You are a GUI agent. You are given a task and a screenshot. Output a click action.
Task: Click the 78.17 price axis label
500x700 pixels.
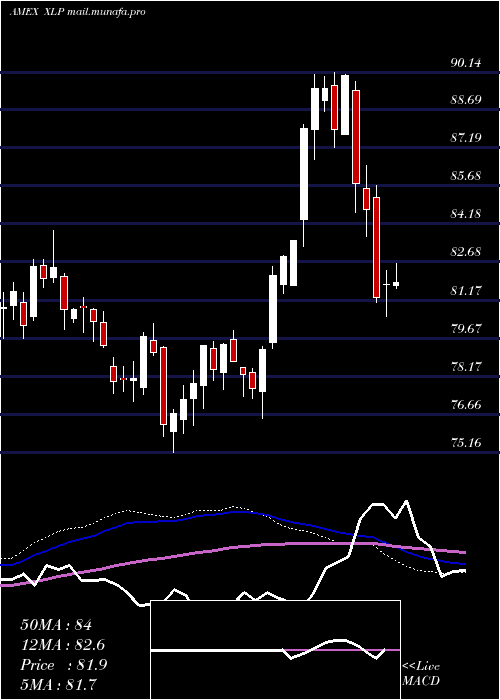pos(466,367)
